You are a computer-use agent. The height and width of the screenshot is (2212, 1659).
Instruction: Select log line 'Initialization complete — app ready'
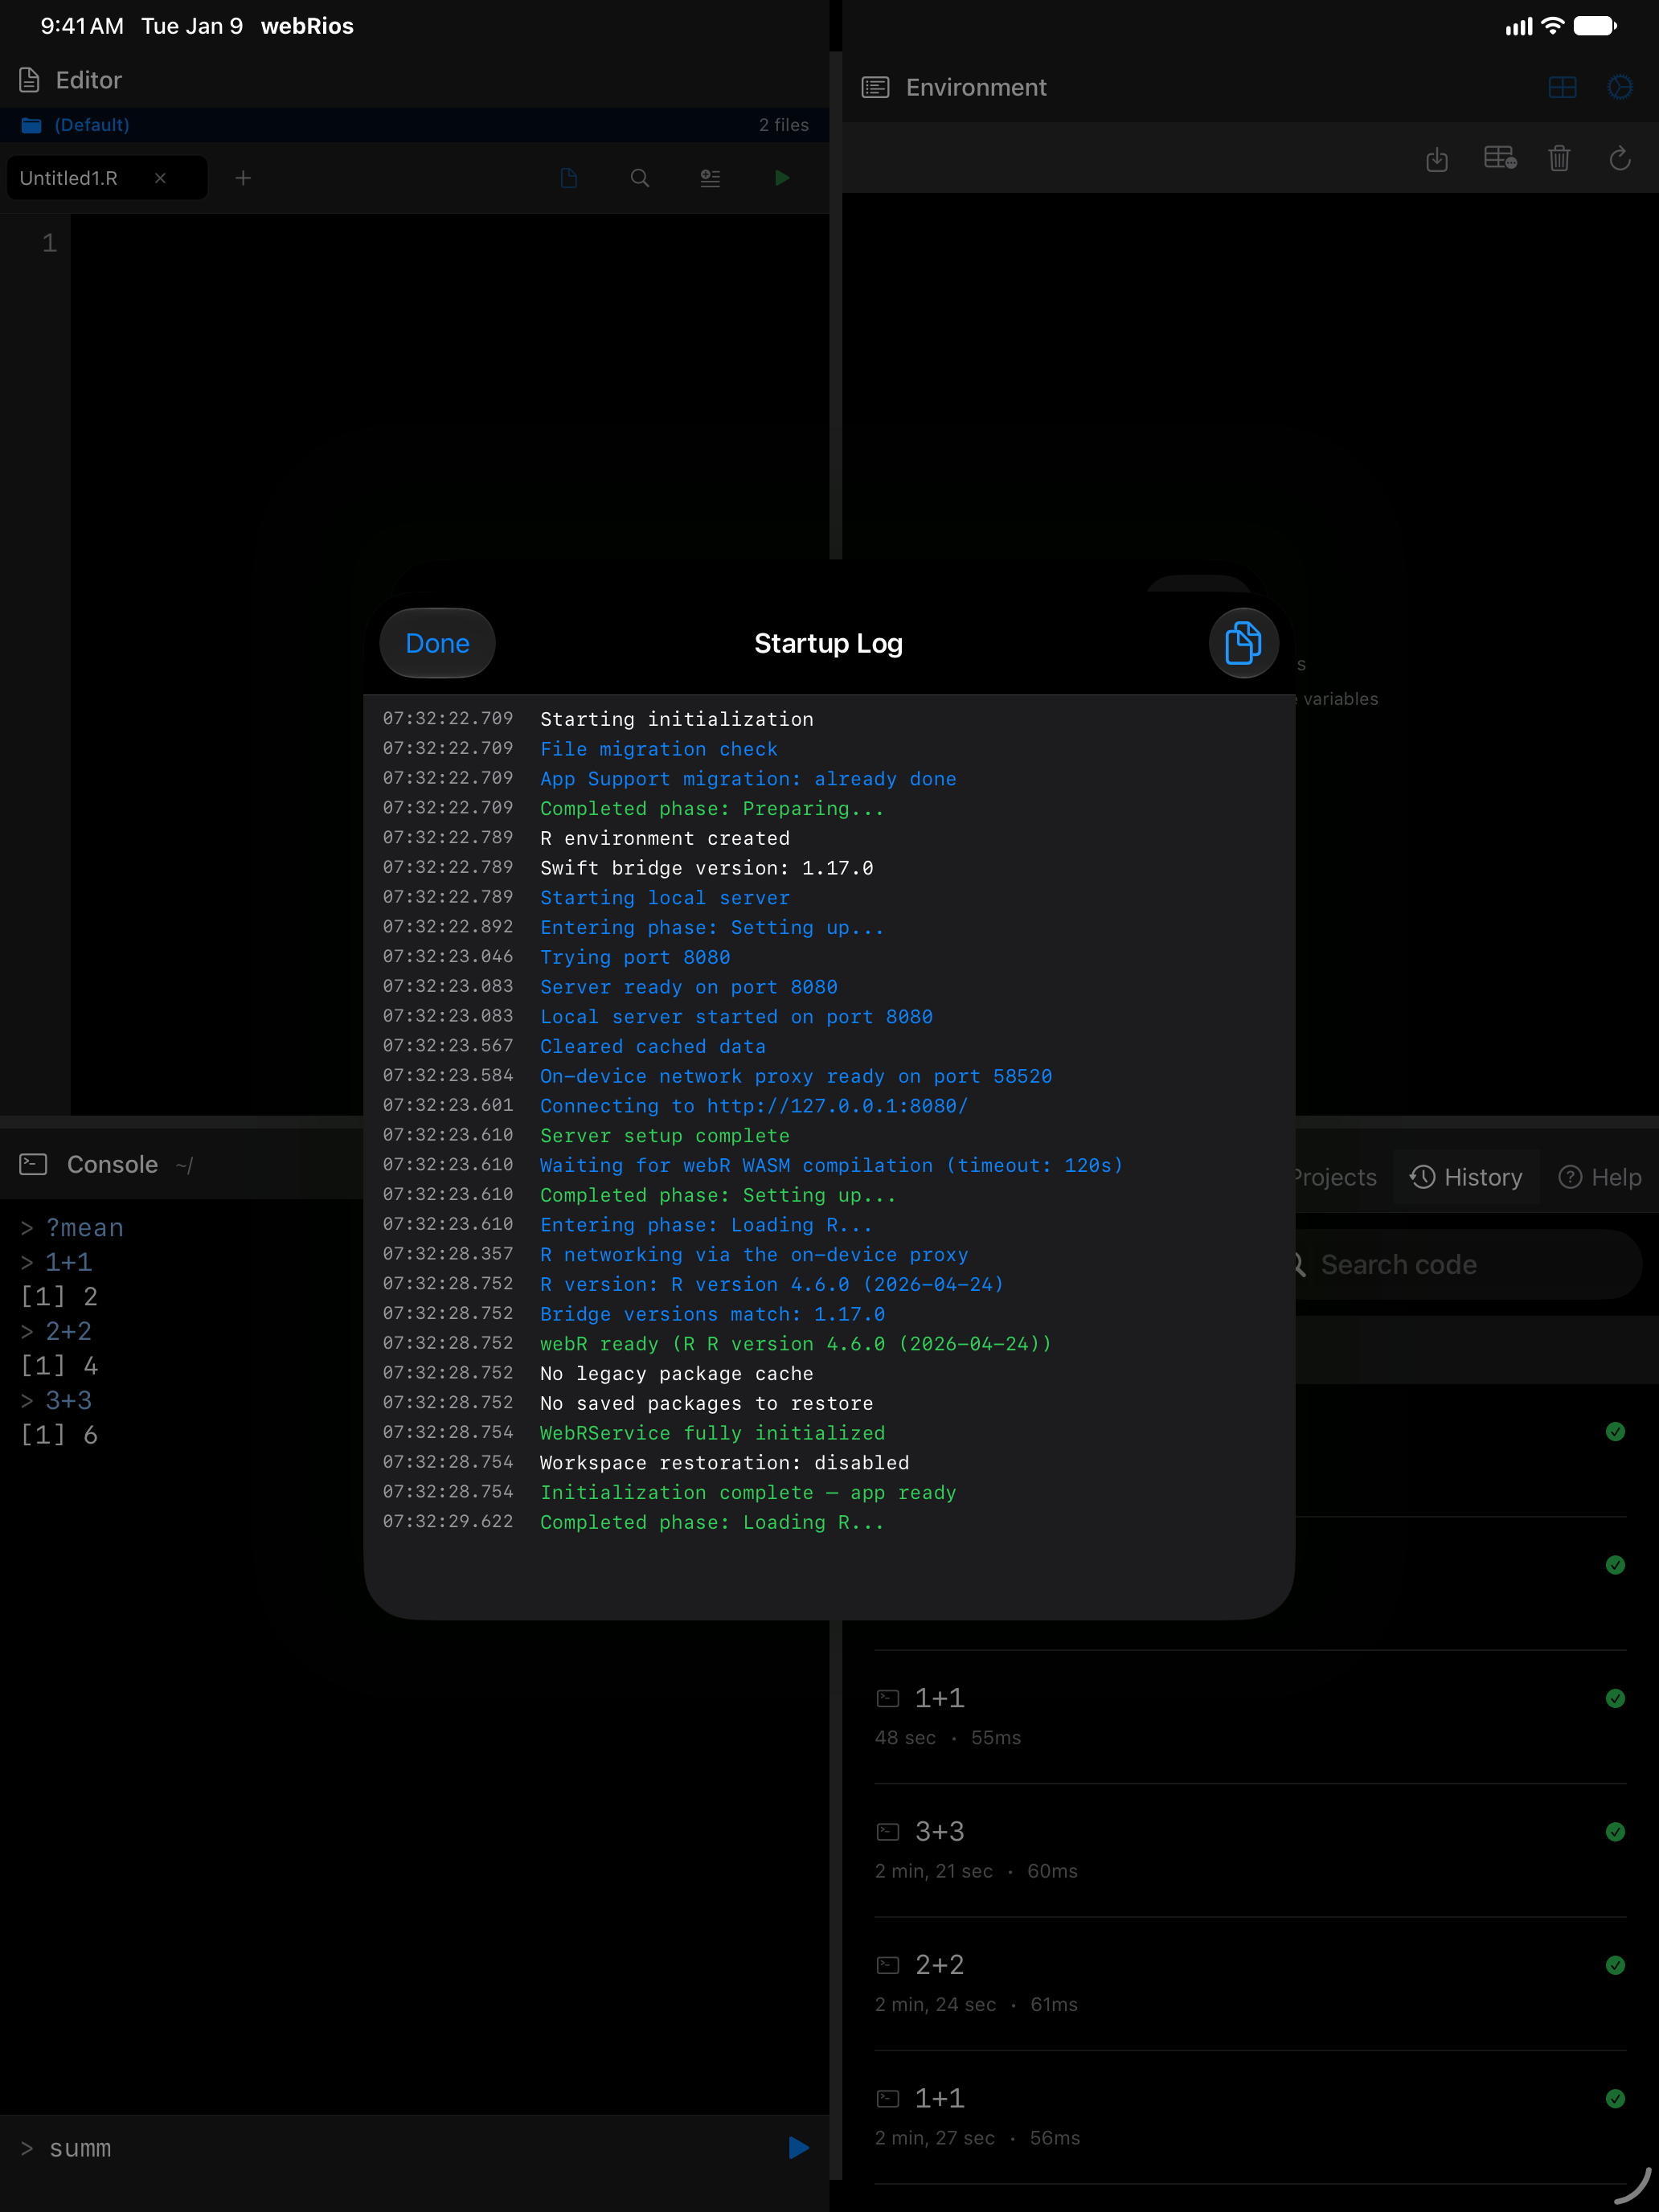(x=748, y=1492)
